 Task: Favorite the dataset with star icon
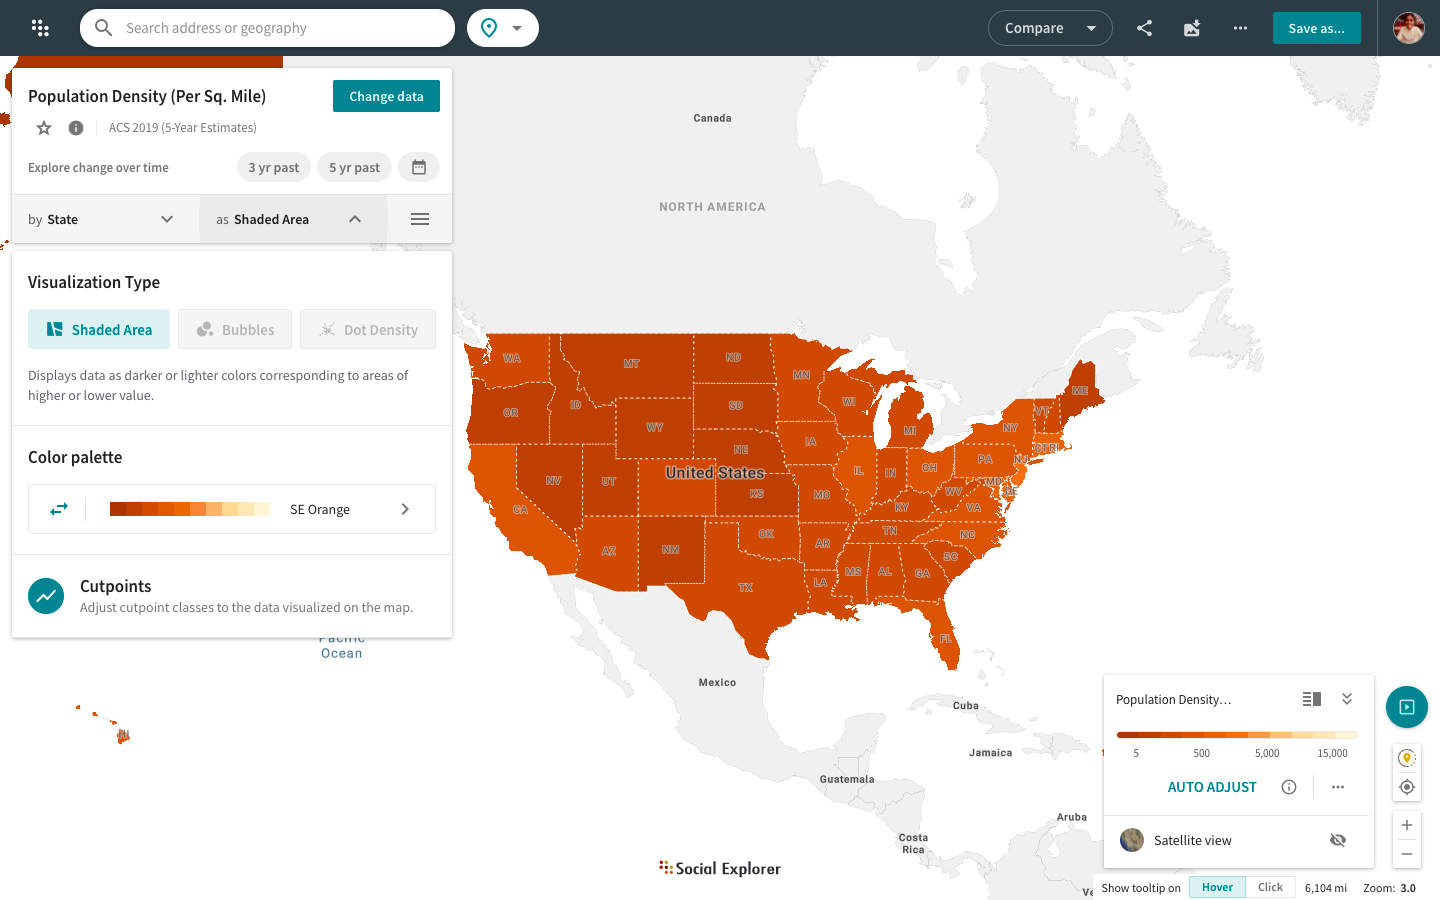click(x=44, y=128)
